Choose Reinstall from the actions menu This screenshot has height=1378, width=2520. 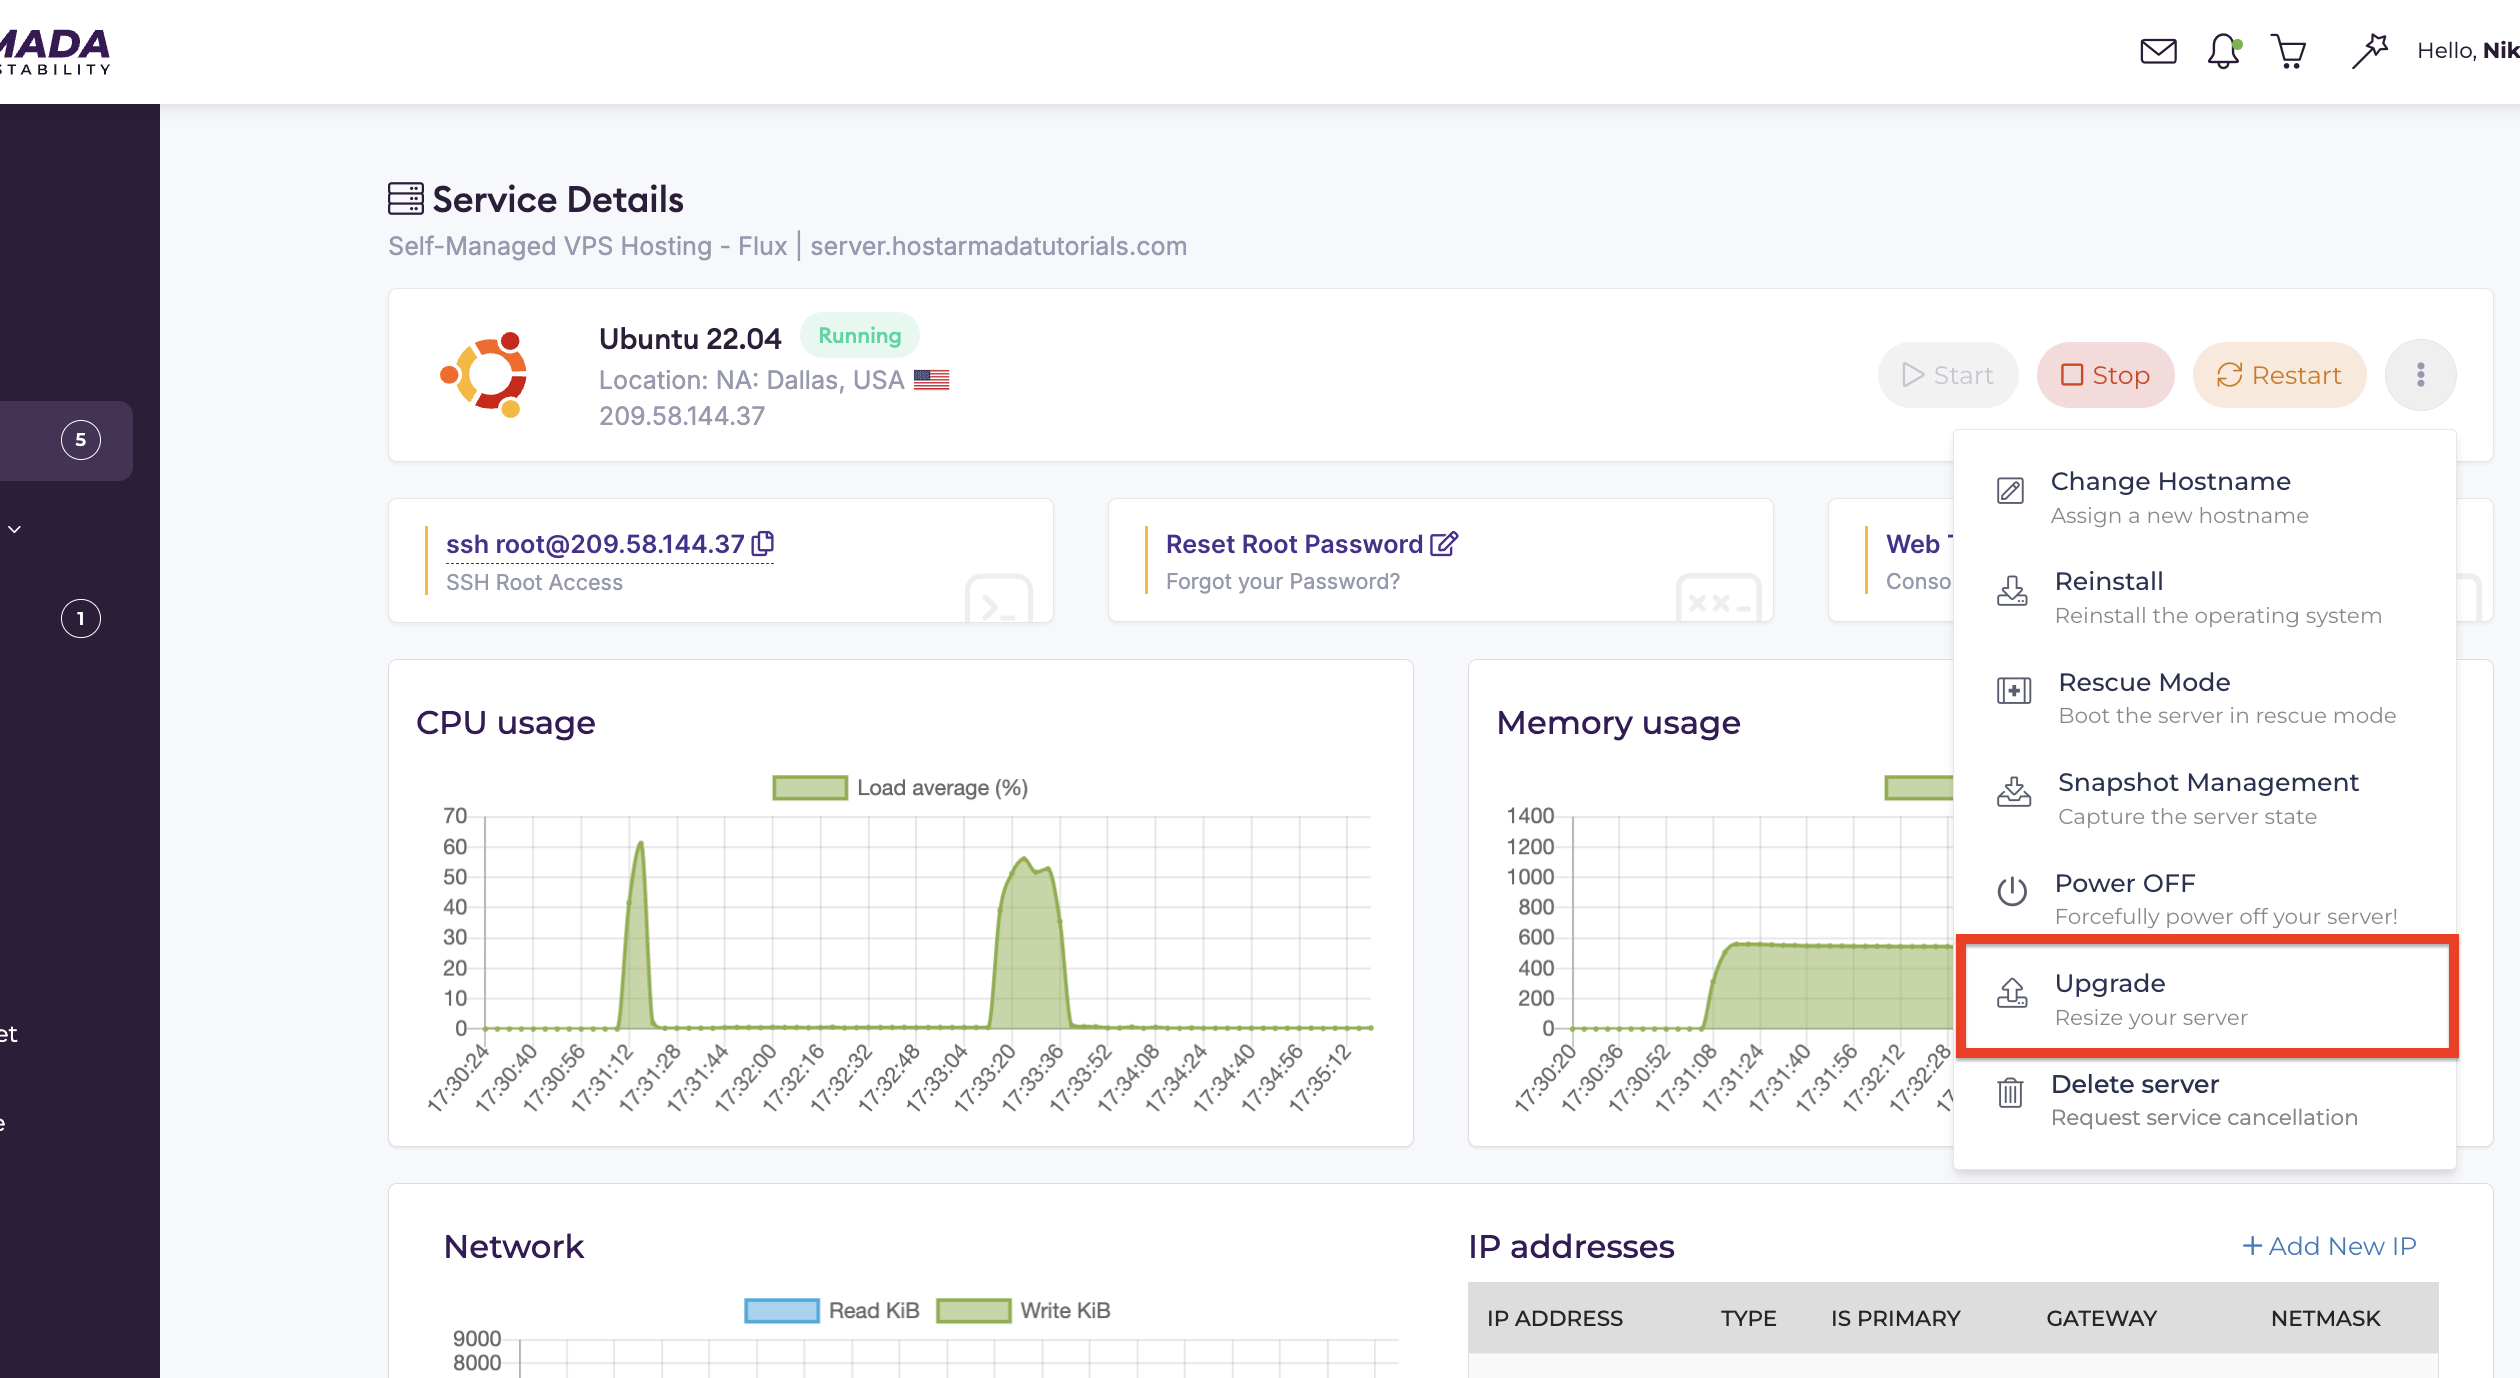2204,597
